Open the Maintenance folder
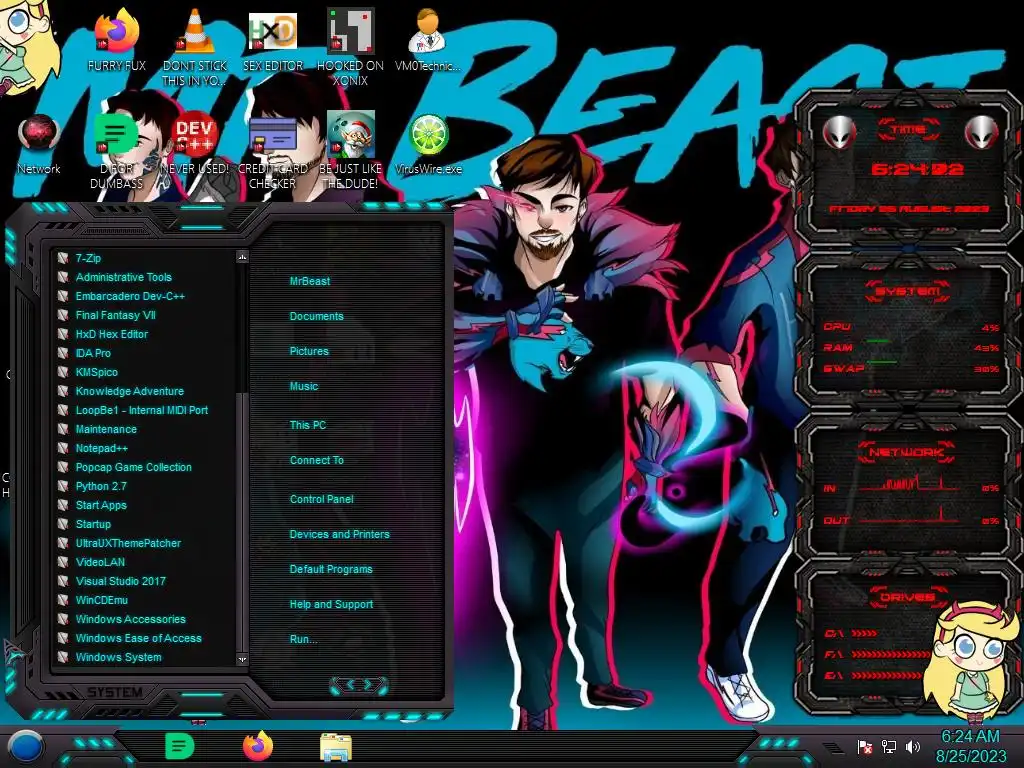This screenshot has width=1024, height=768. click(x=106, y=429)
